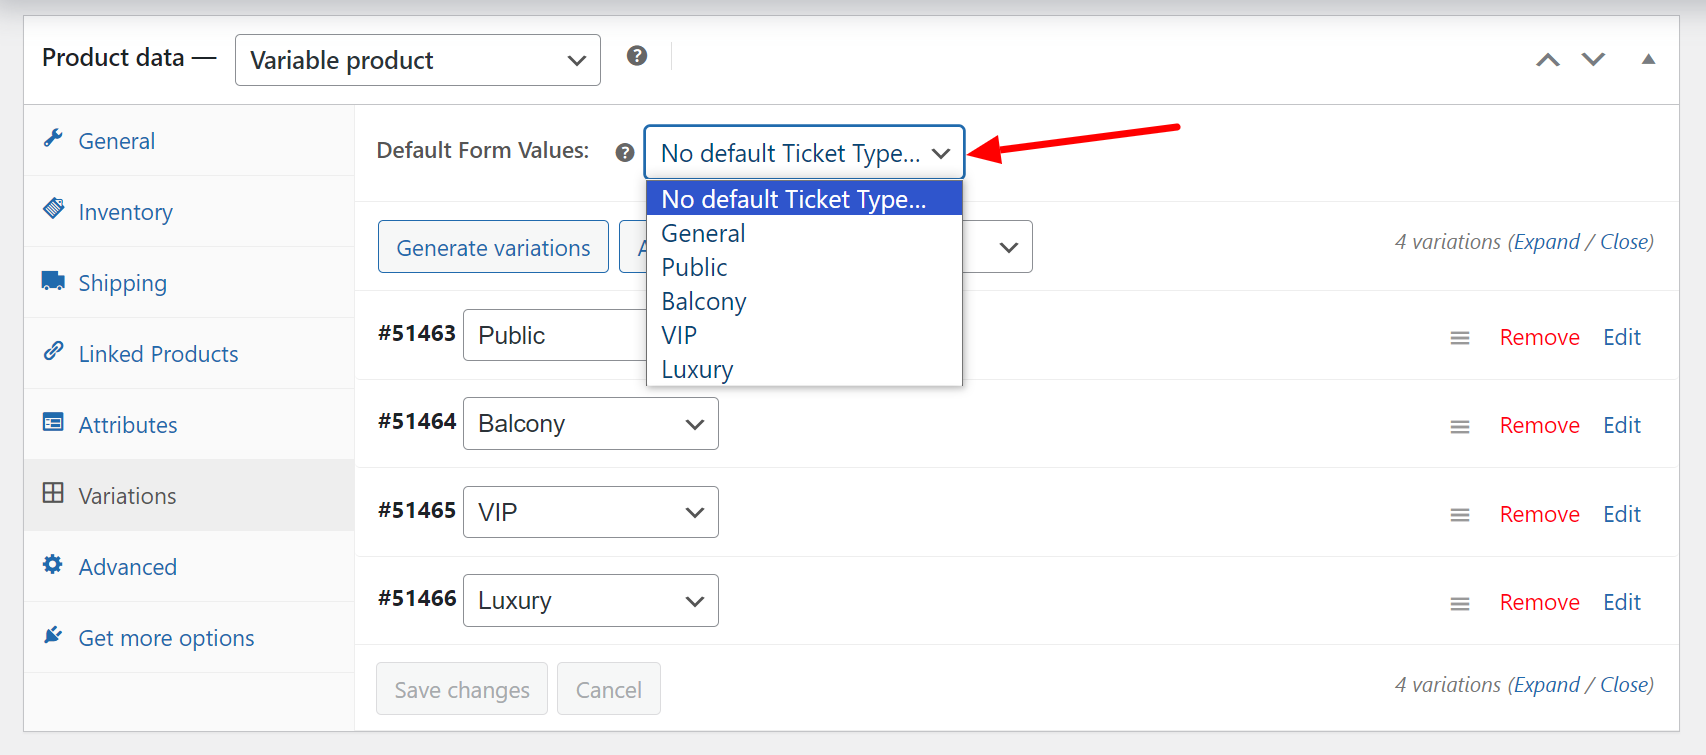Click help icon beside product type selector
The width and height of the screenshot is (1706, 755).
[x=637, y=56]
